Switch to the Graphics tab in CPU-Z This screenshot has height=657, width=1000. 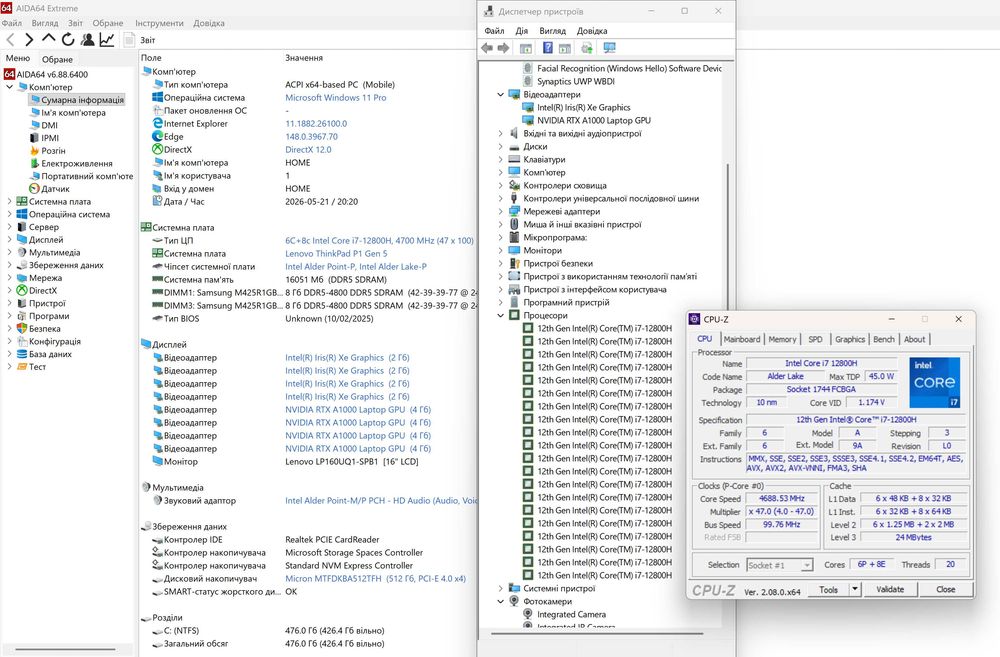pos(850,339)
